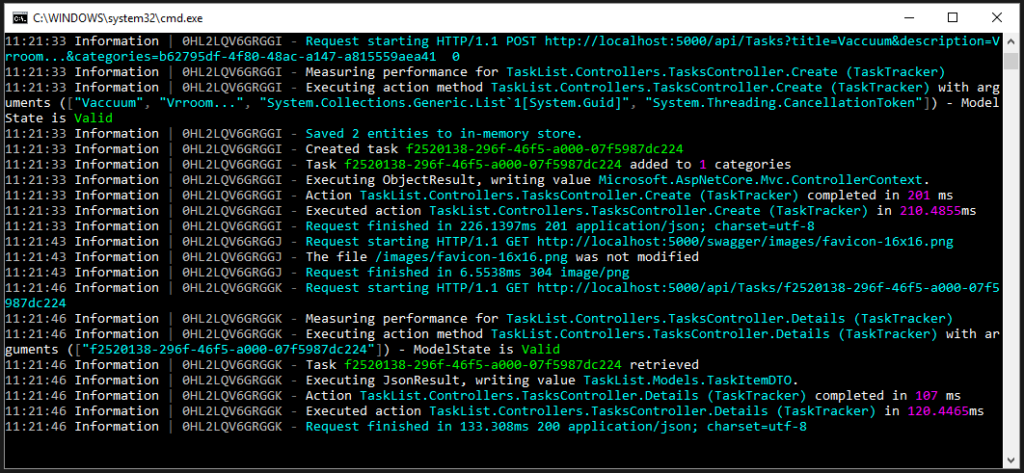Click the 'Request finished in 6.5538ms 304' line
Viewport: 1024px width, 473px height.
(466, 272)
